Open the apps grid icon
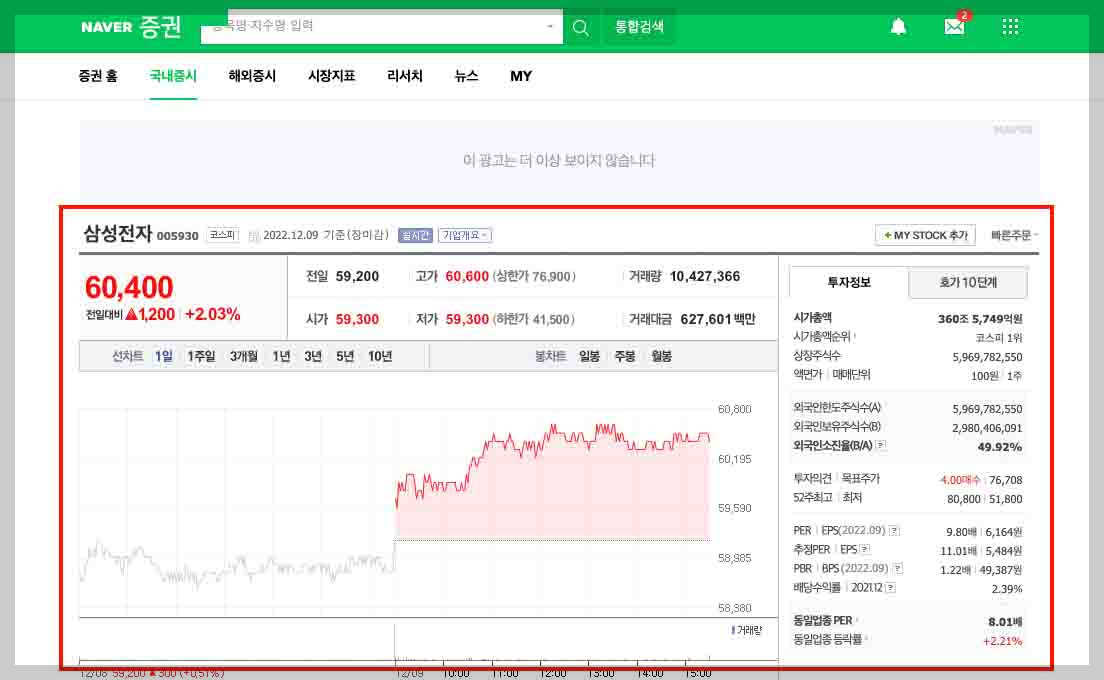Viewport: 1104px width, 680px height. 1010,27
